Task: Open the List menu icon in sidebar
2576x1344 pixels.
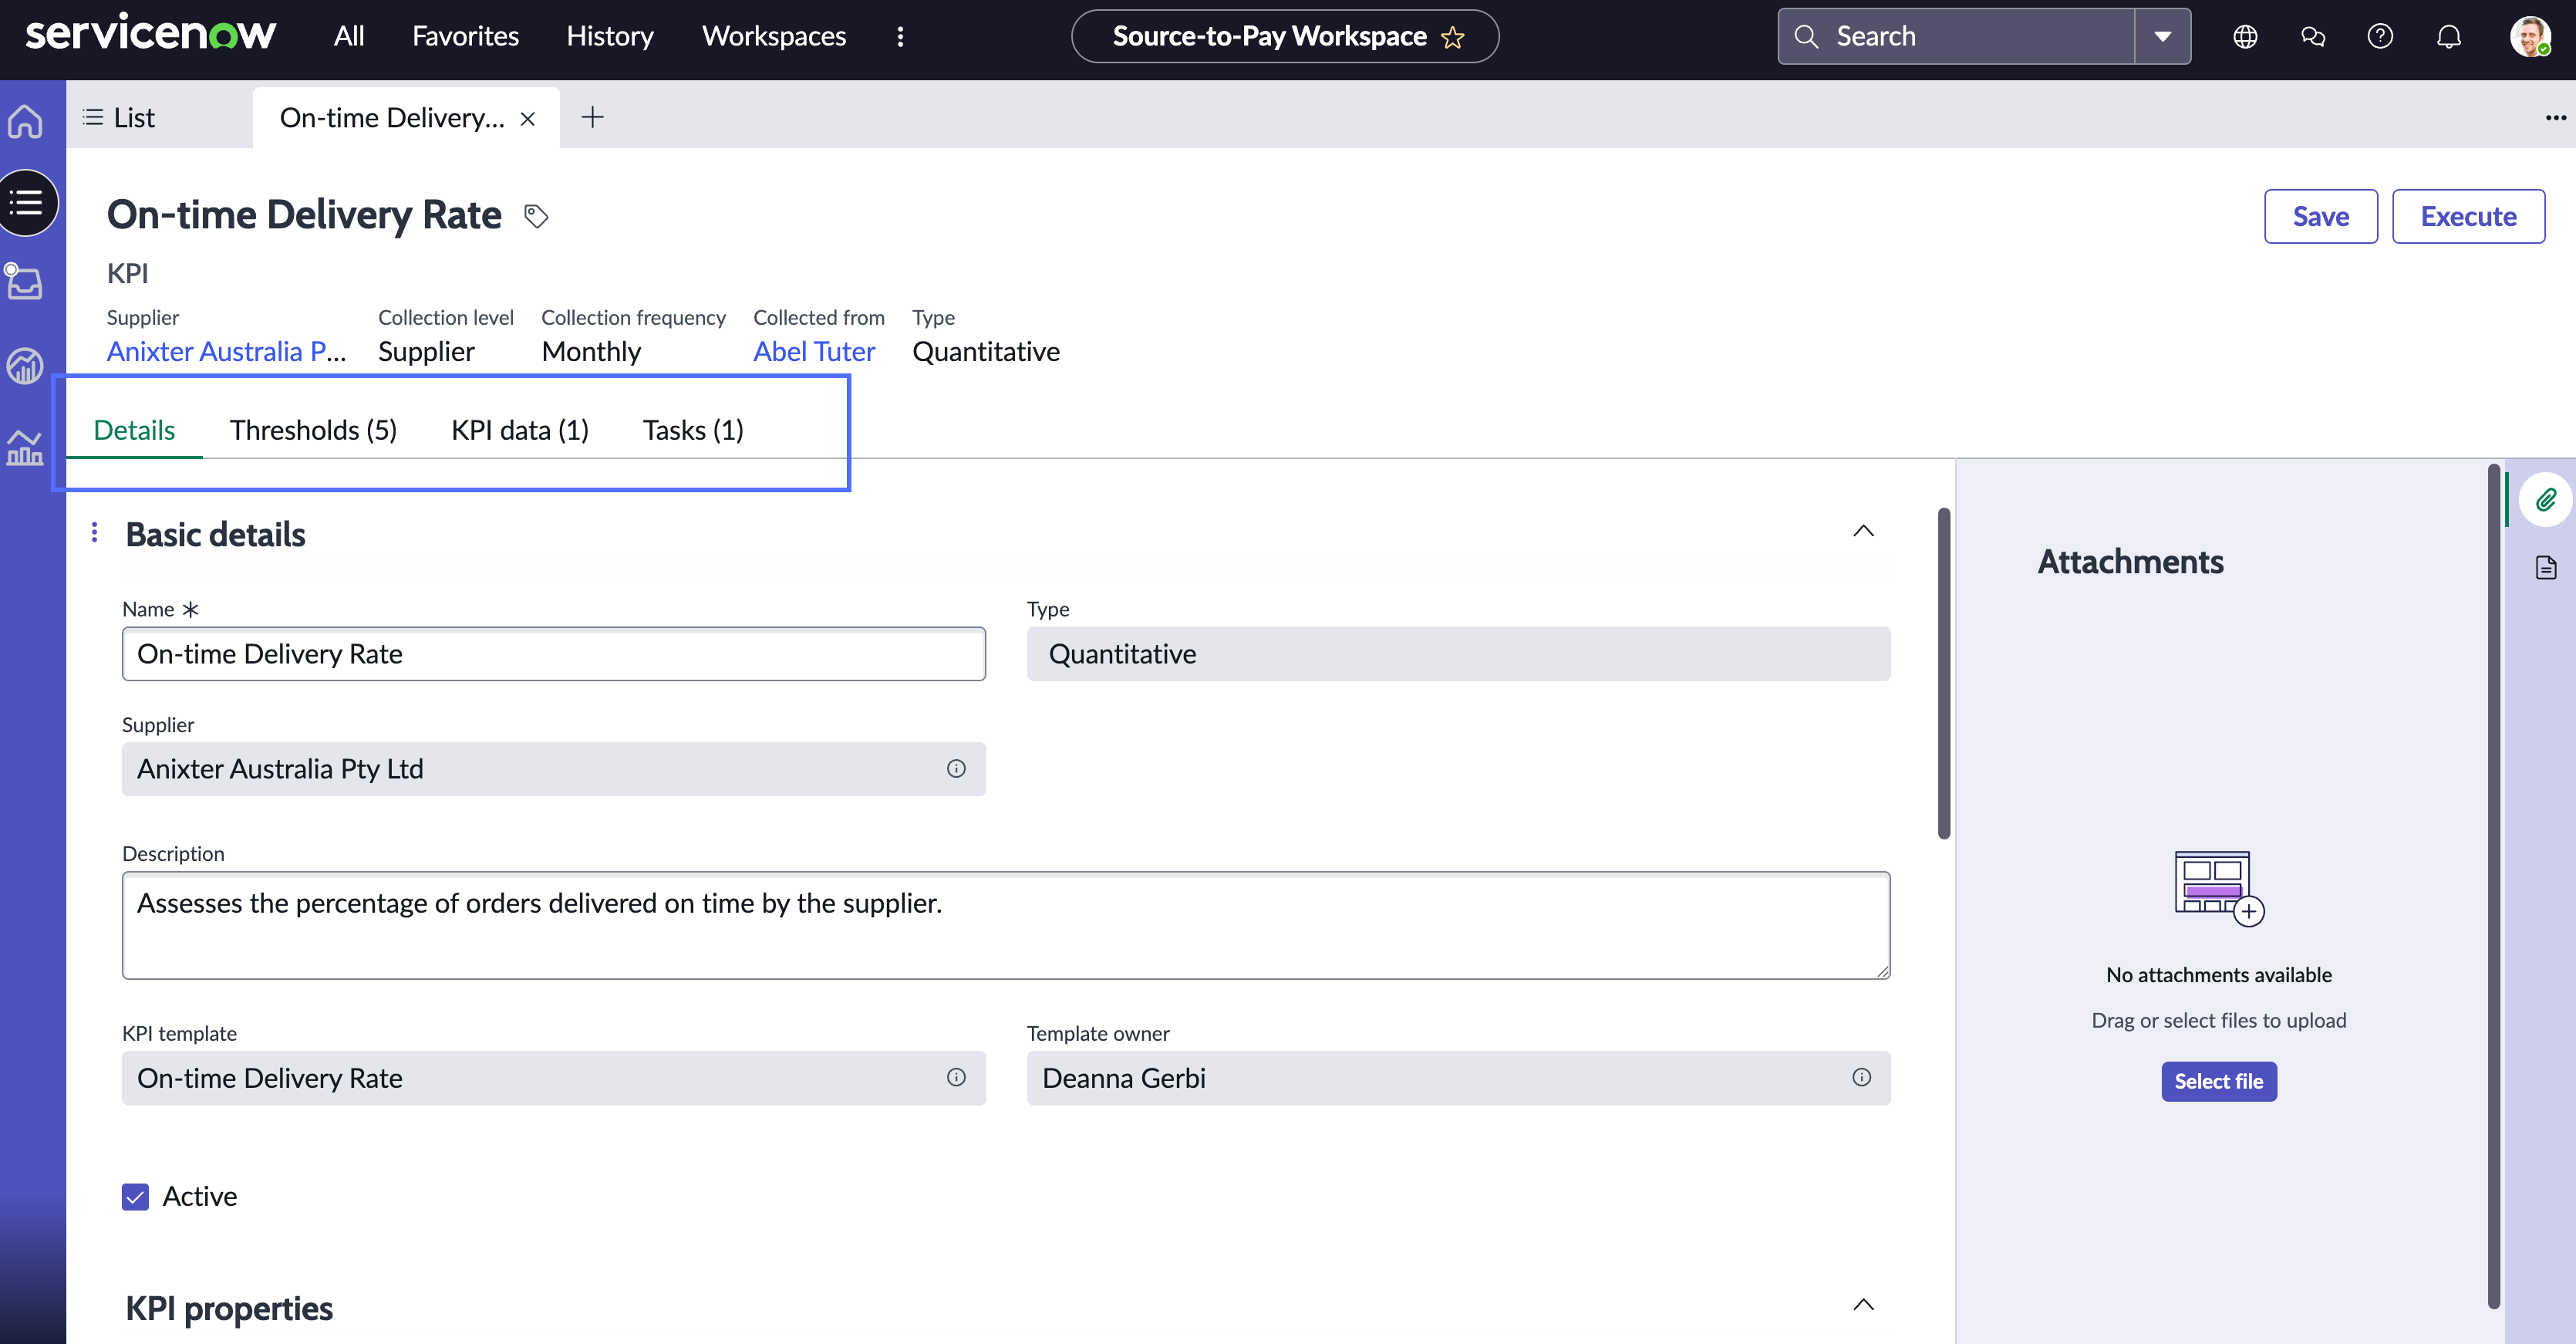Action: pyautogui.click(x=26, y=203)
